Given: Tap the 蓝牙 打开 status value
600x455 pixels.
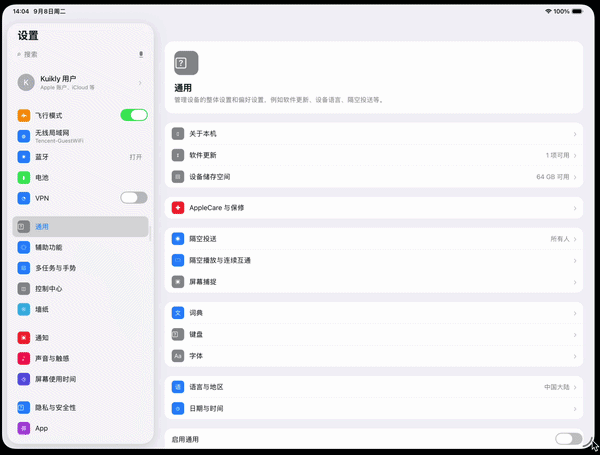Looking at the screenshot, I should pyautogui.click(x=135, y=157).
